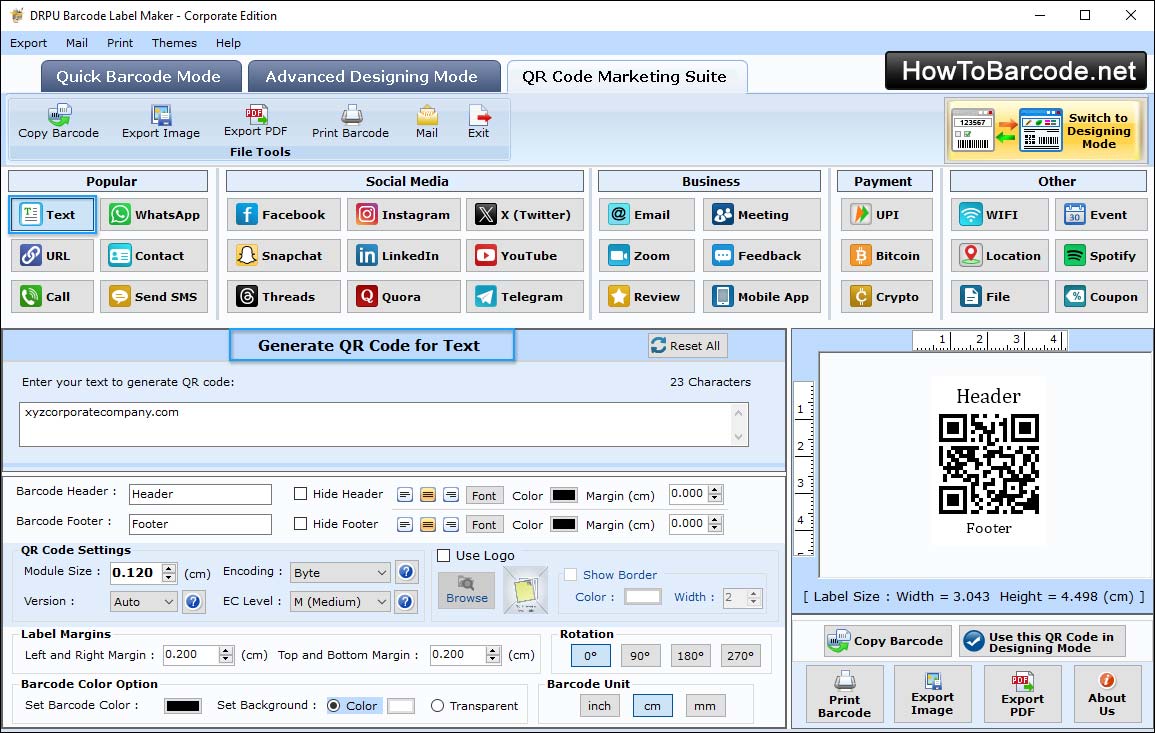
Task: Choose the Send SMS QR type
Action: click(154, 297)
